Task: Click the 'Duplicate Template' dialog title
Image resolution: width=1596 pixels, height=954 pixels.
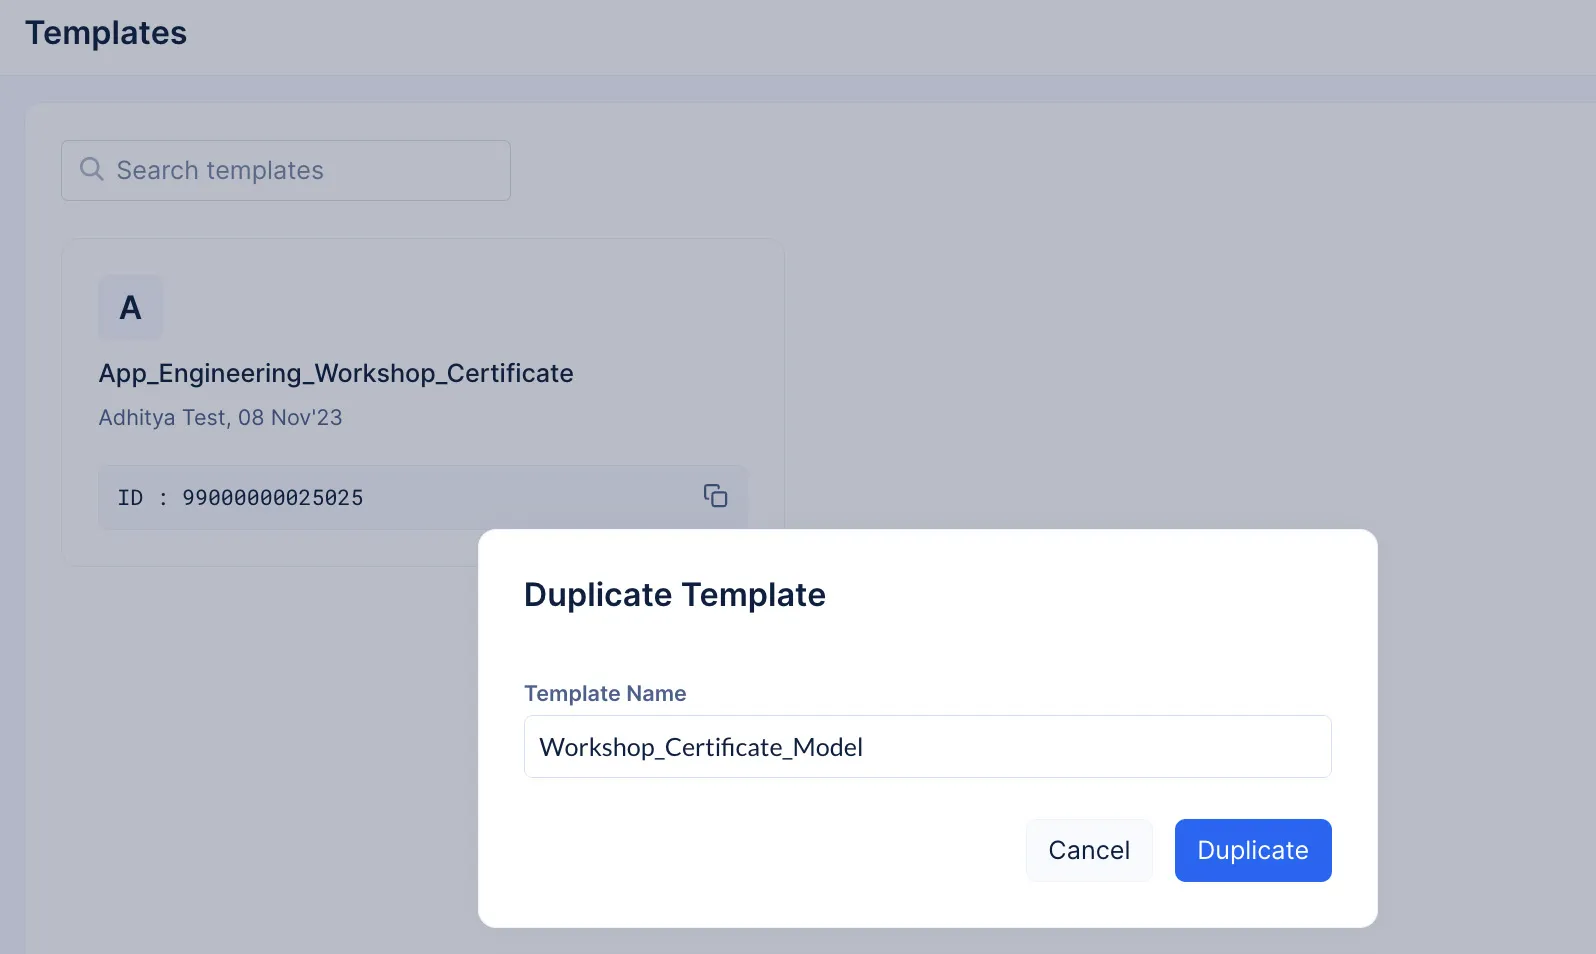Action: click(x=675, y=595)
